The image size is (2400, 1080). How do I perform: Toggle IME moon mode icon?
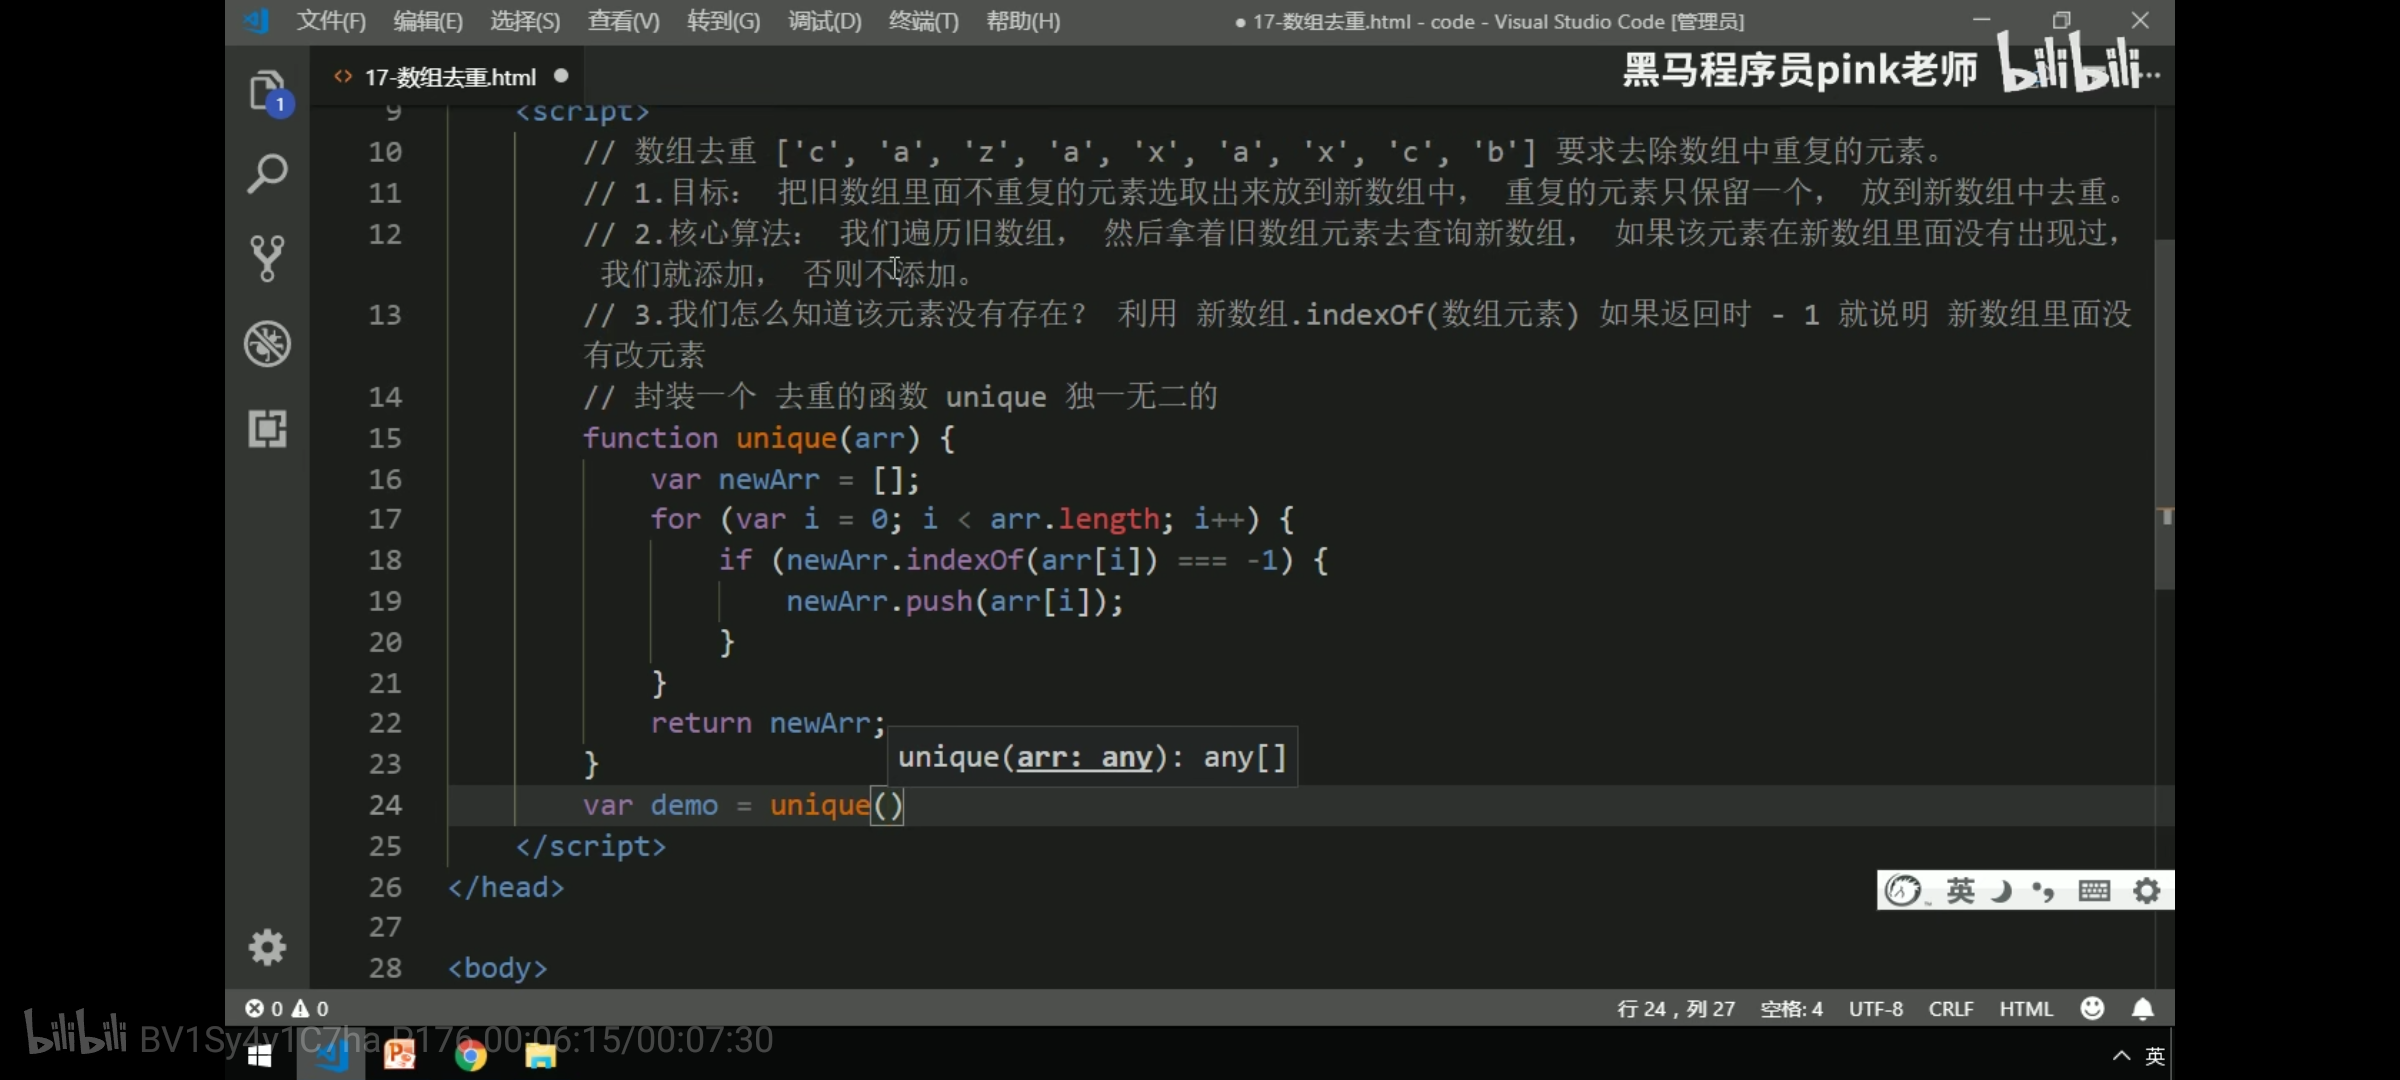pyautogui.click(x=2001, y=890)
